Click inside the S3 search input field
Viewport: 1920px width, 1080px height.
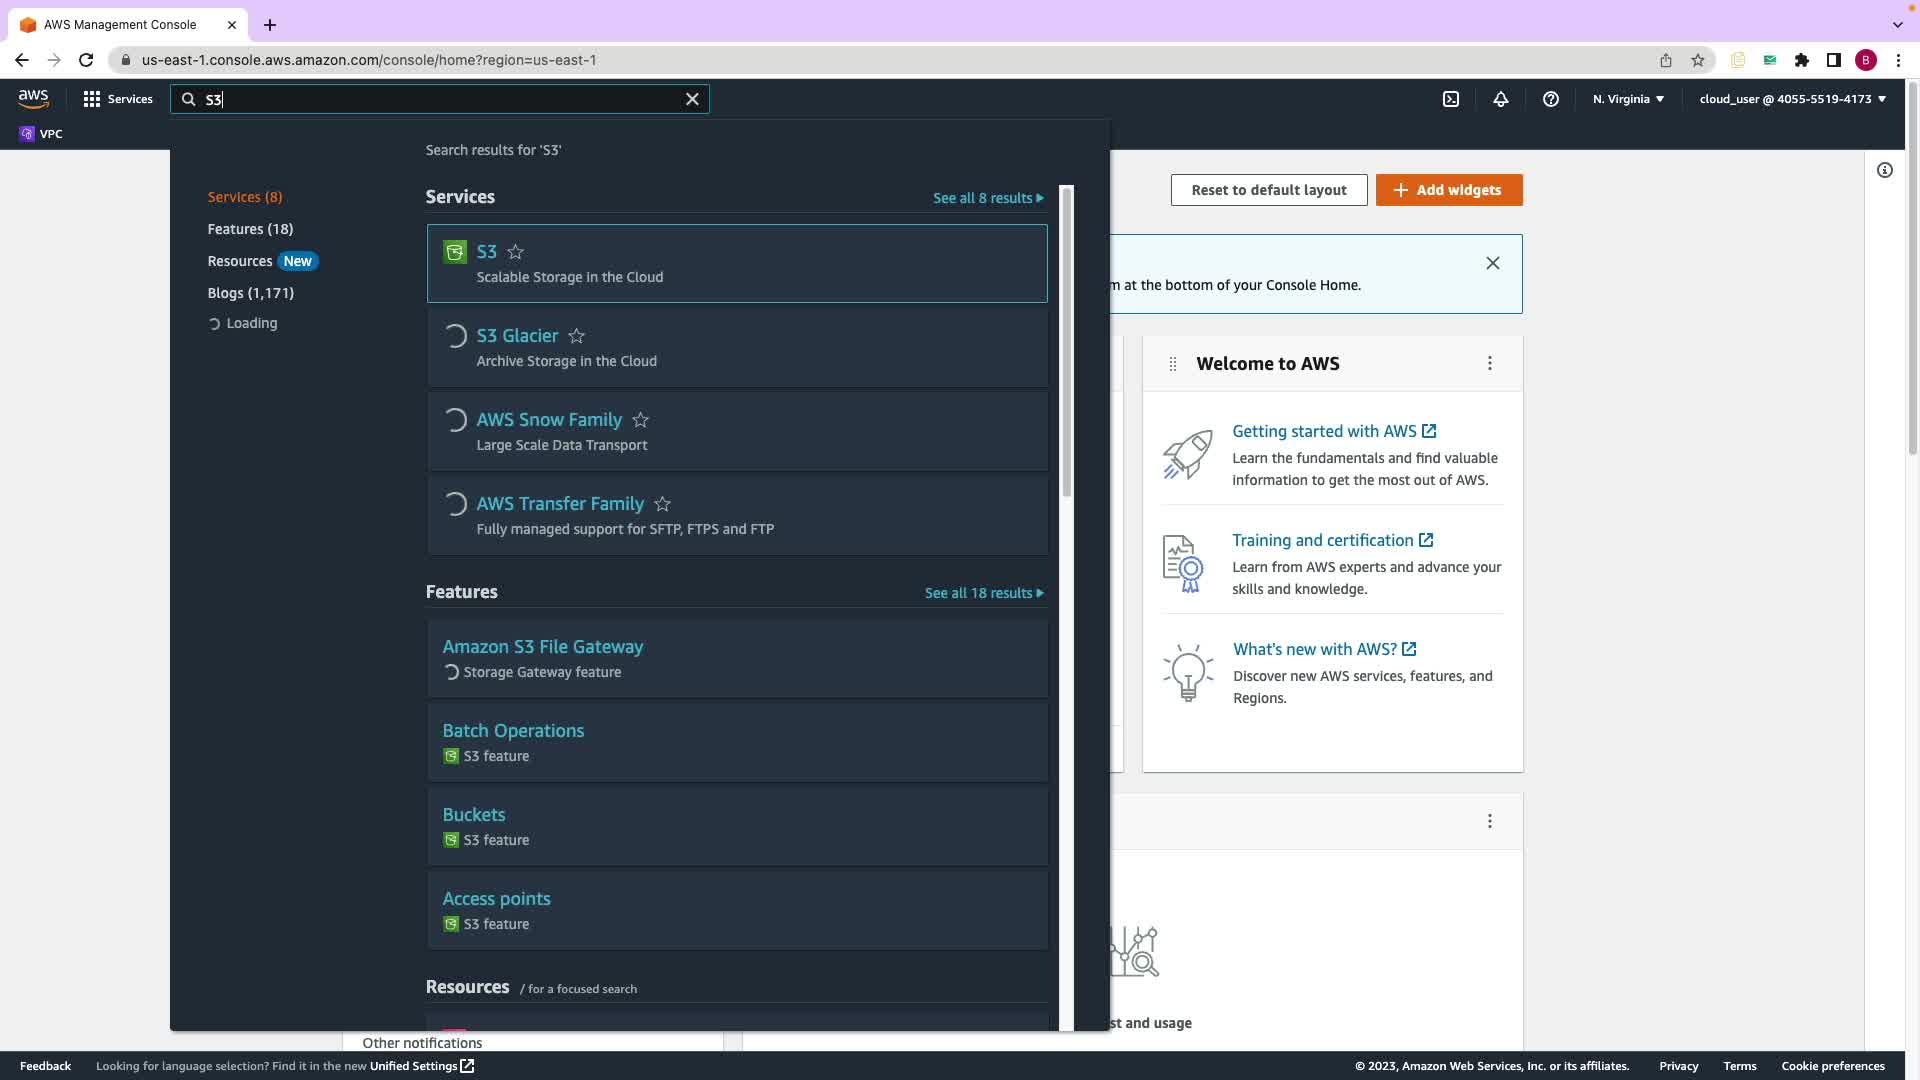[440, 99]
